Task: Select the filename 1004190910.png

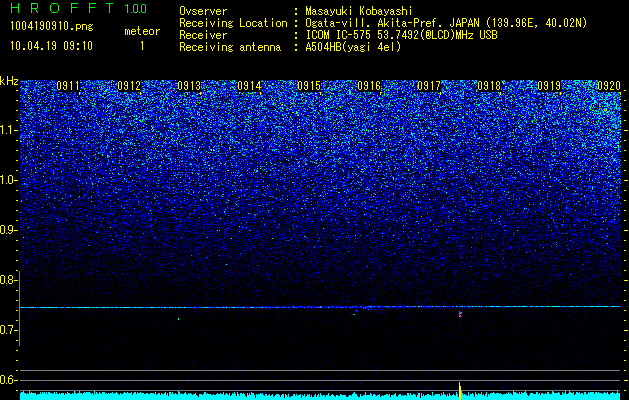Action: pyautogui.click(x=52, y=26)
